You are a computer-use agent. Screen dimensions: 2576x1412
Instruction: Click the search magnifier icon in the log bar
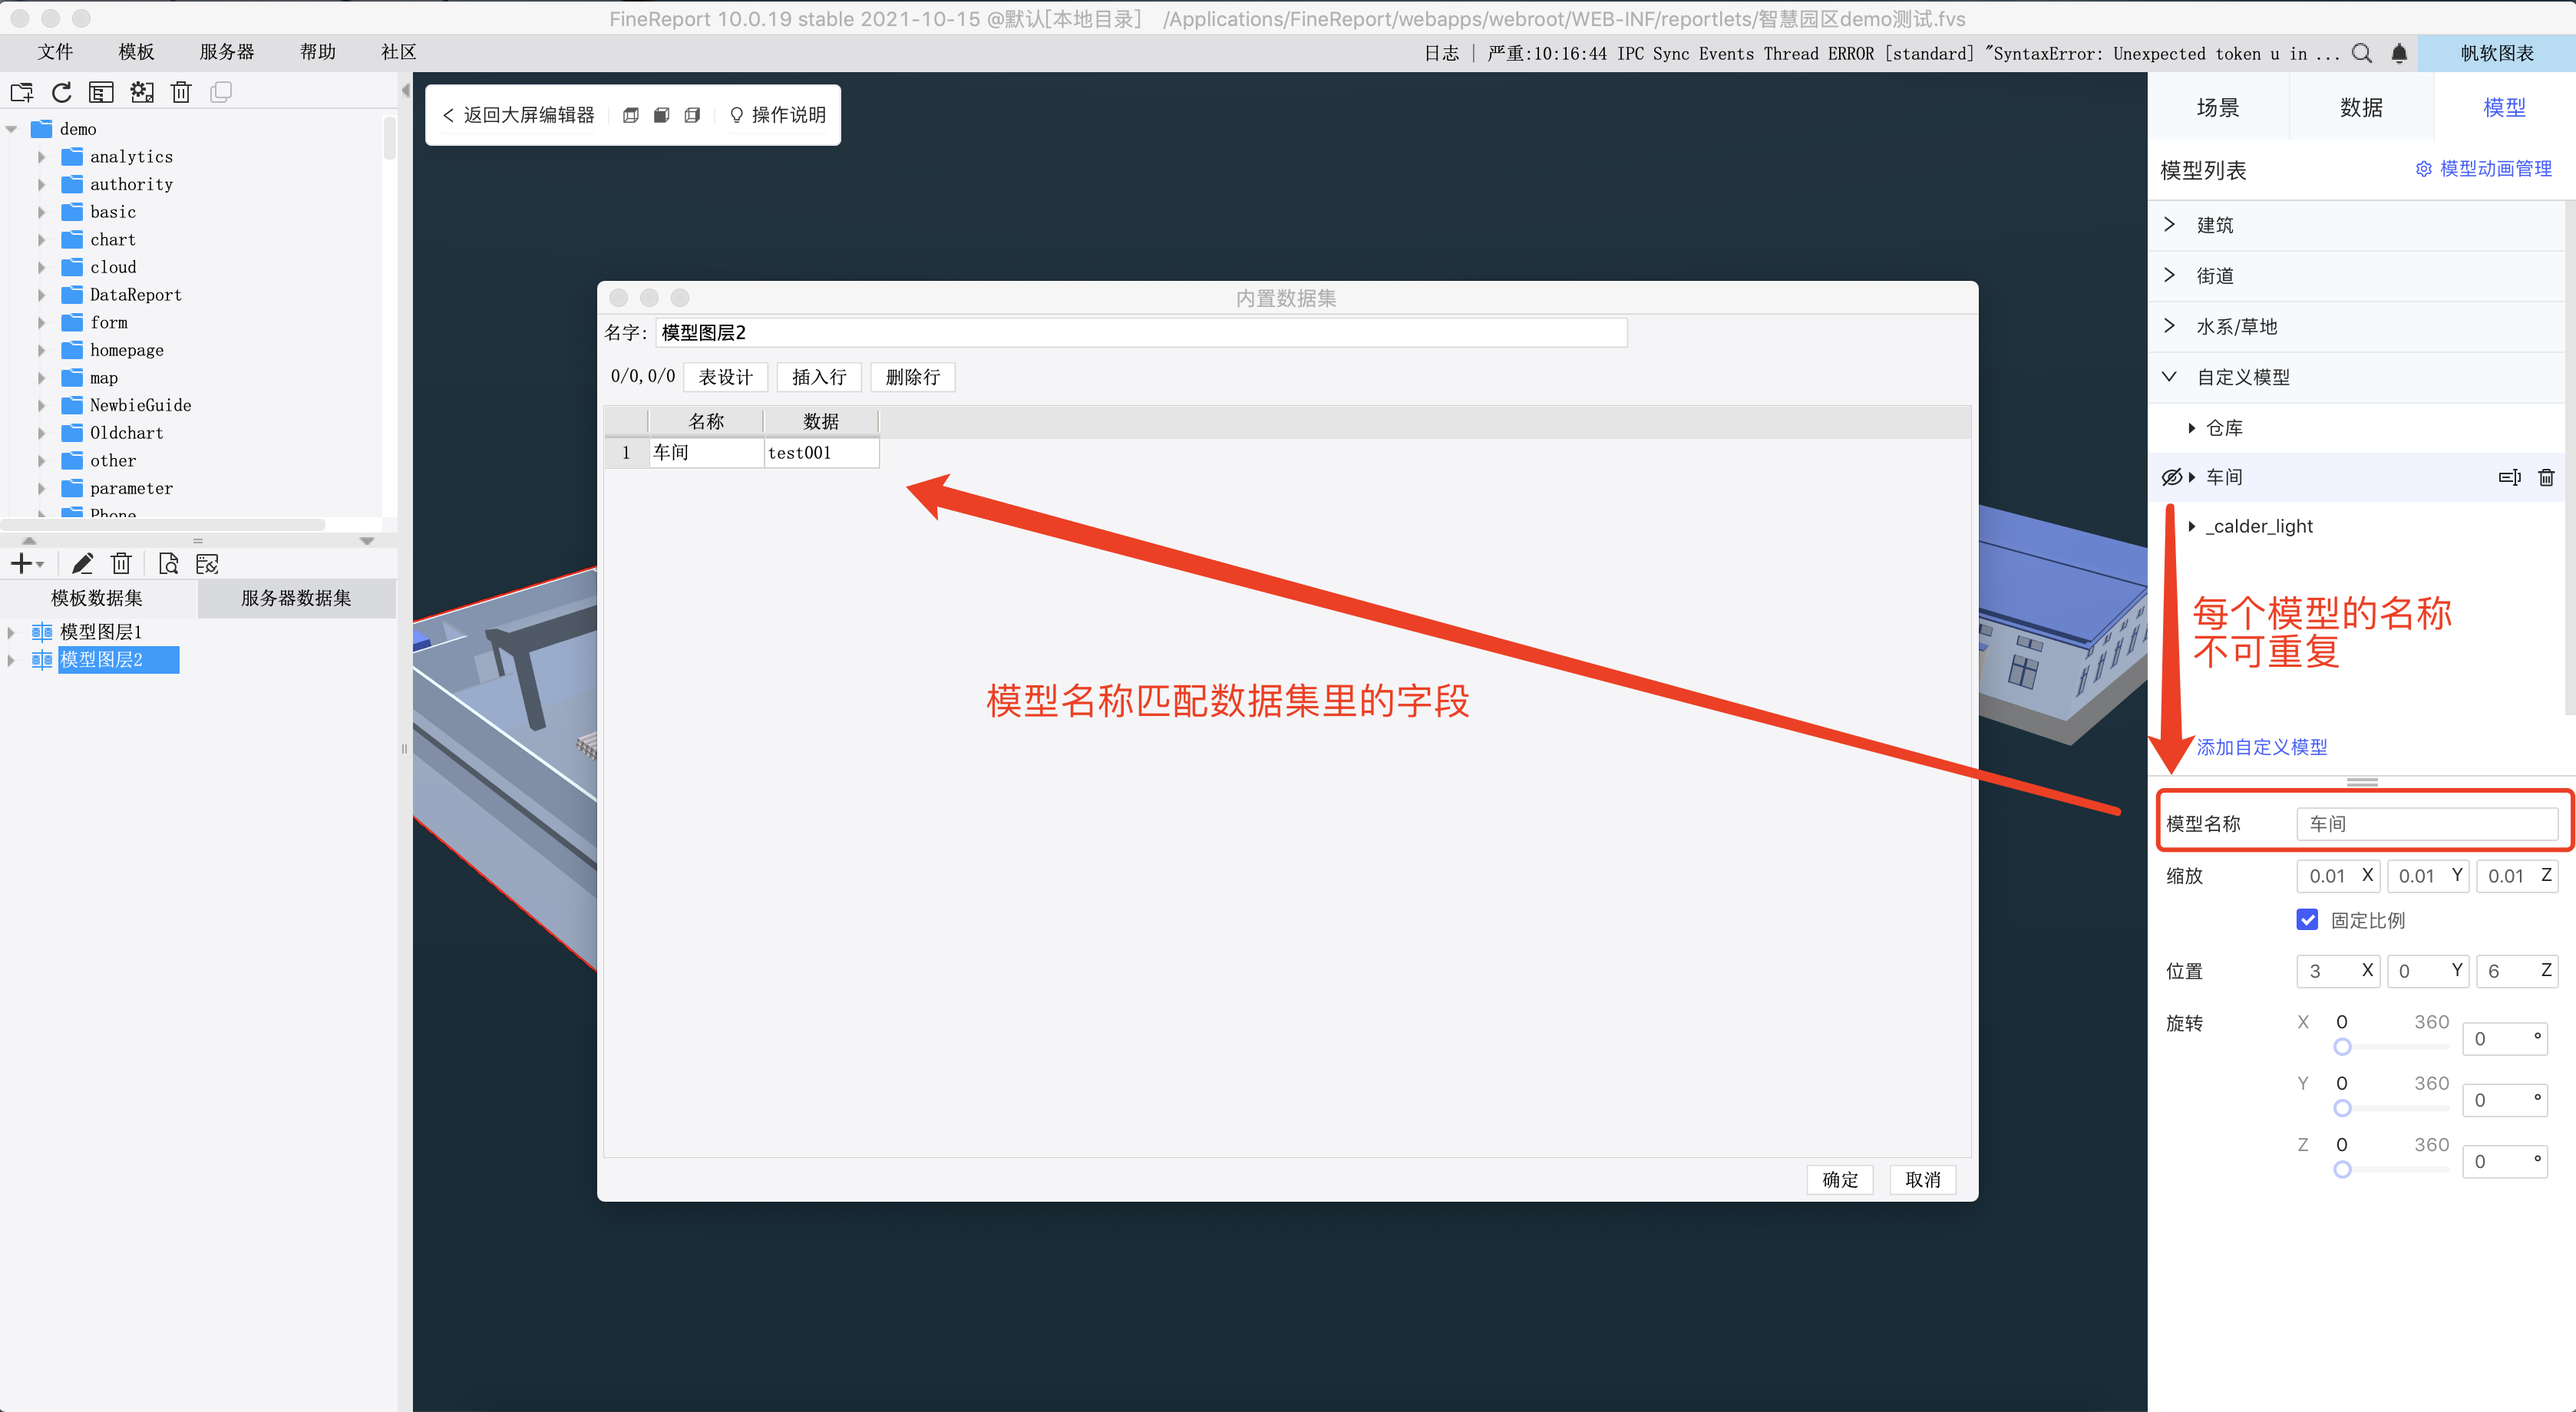pyautogui.click(x=2361, y=54)
